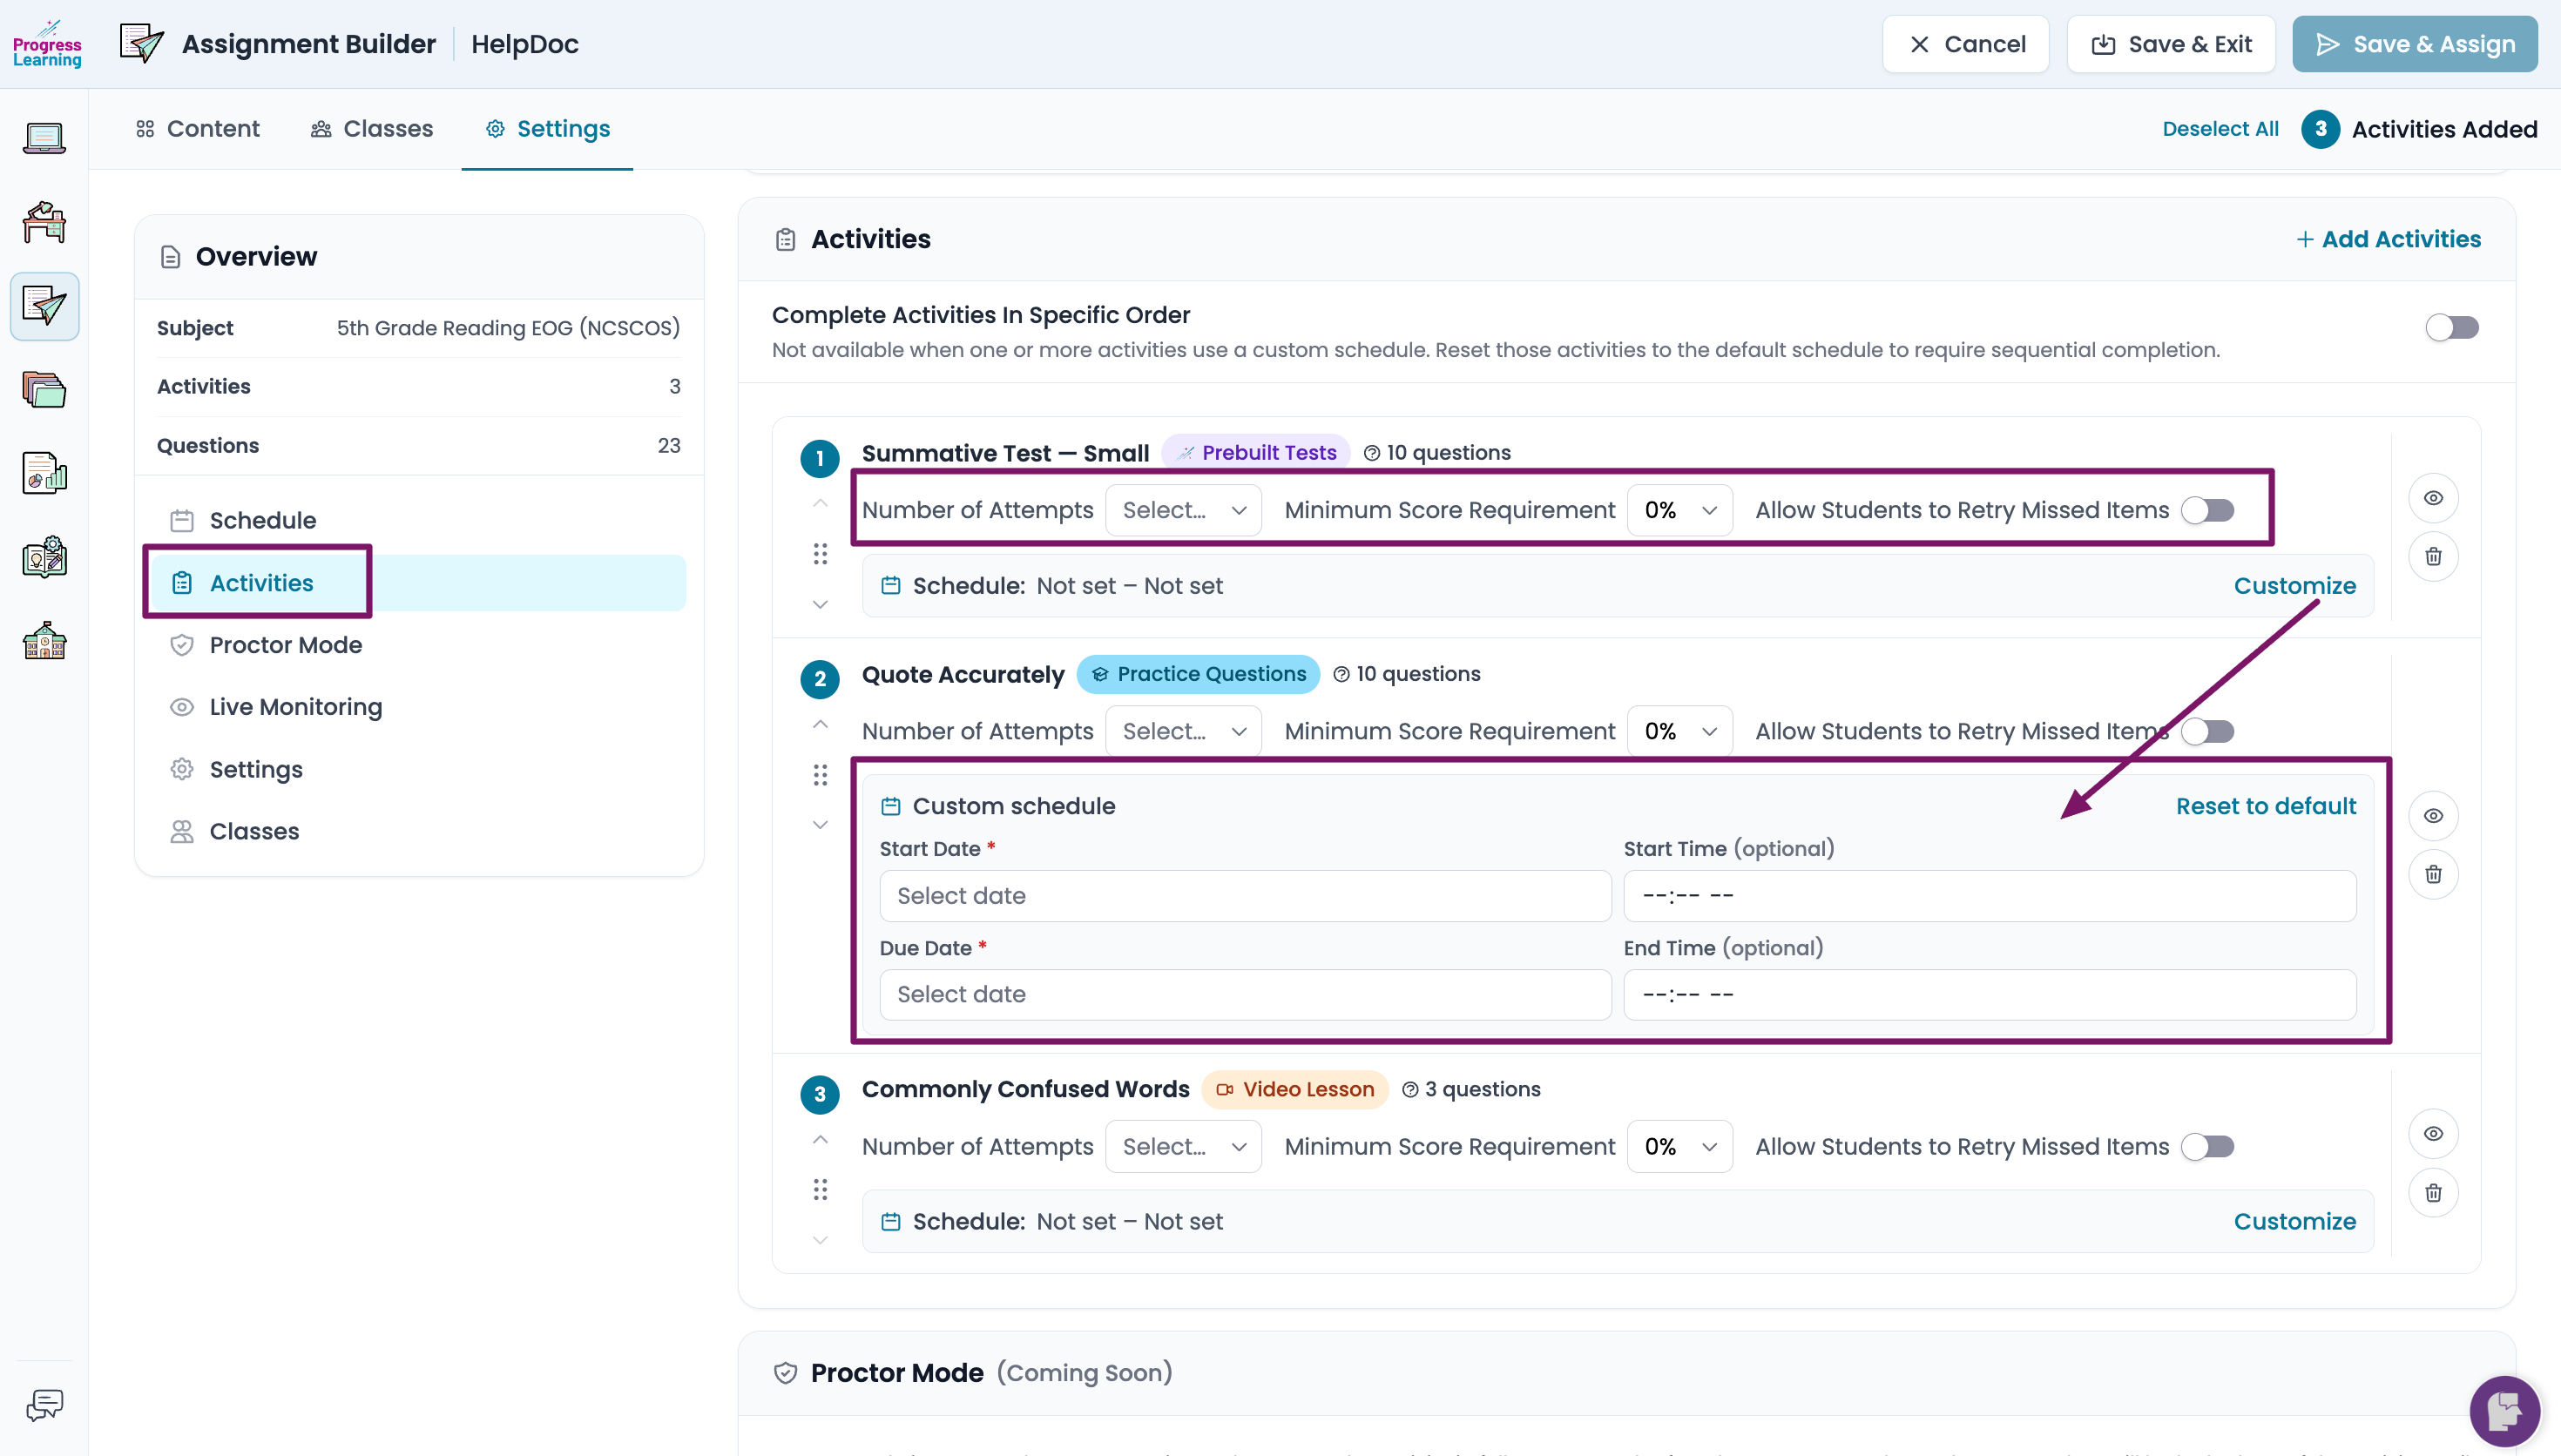
Task: Grab the drag handle for Commonly Confused Words
Action: point(820,1190)
